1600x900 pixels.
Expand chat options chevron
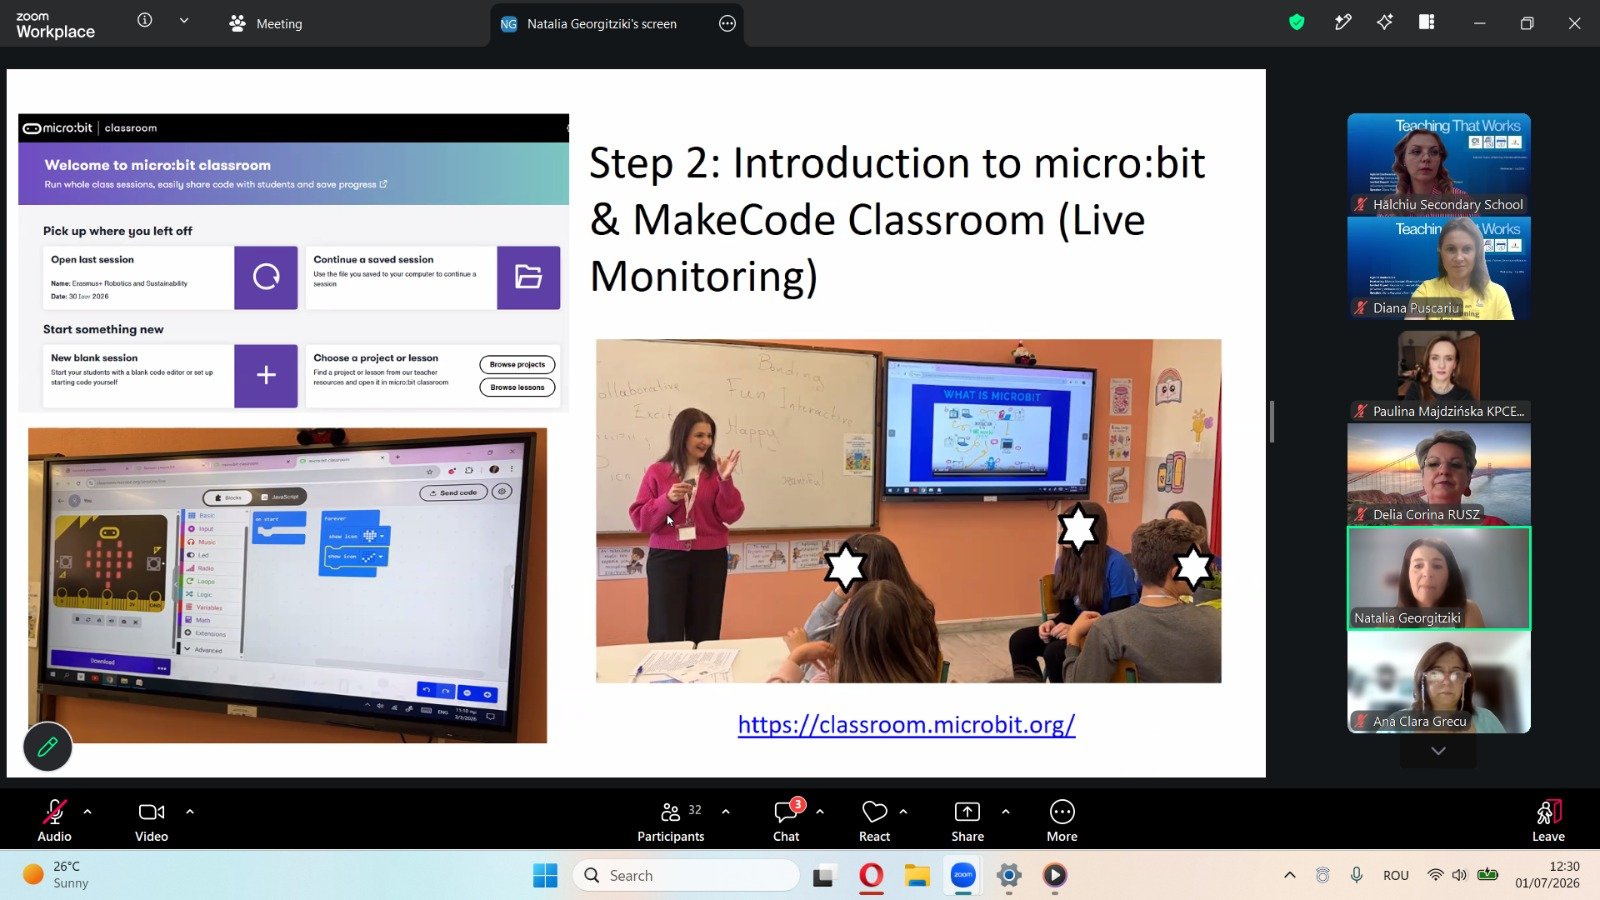tap(820, 812)
